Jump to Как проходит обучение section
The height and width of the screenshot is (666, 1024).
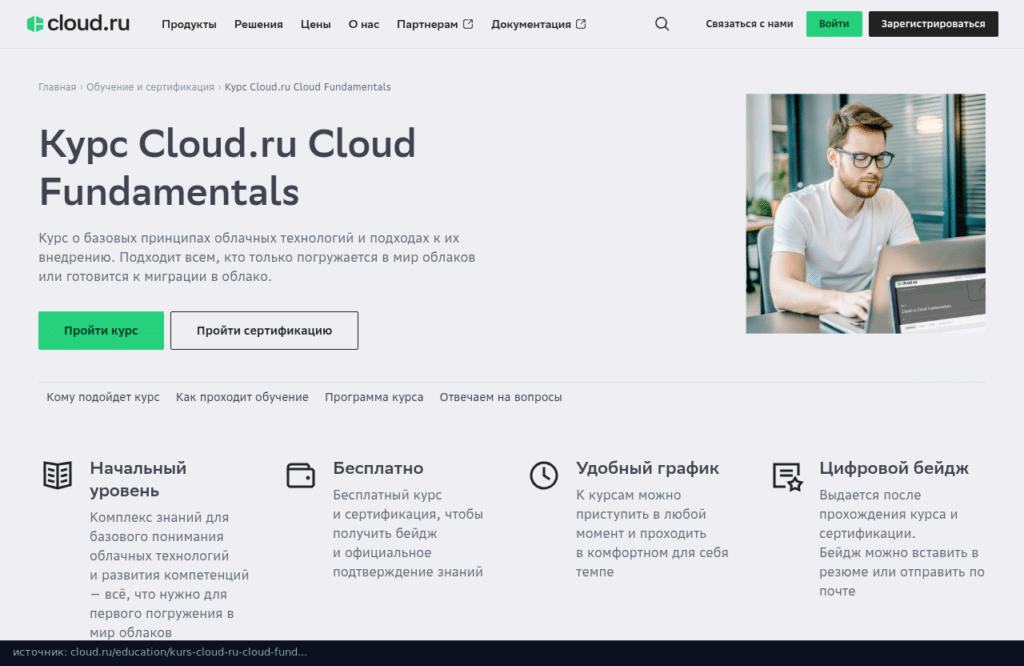pyautogui.click(x=242, y=397)
